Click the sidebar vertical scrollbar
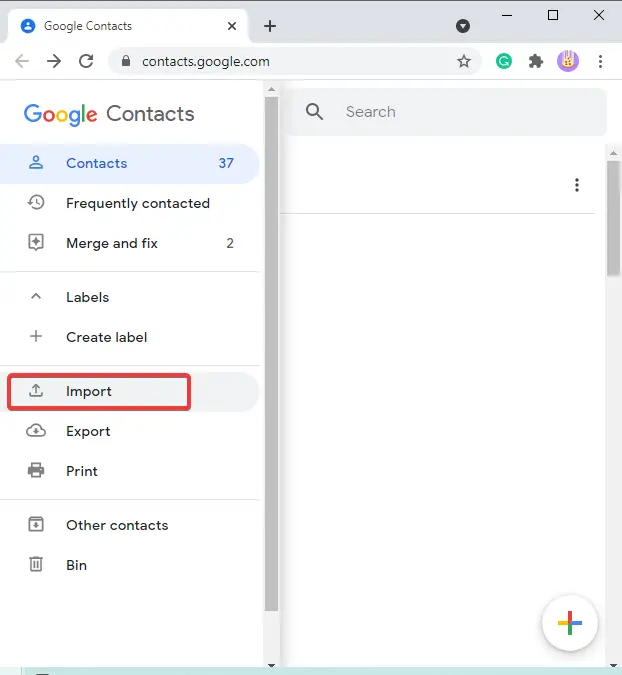The width and height of the screenshot is (622, 675). pyautogui.click(x=271, y=354)
